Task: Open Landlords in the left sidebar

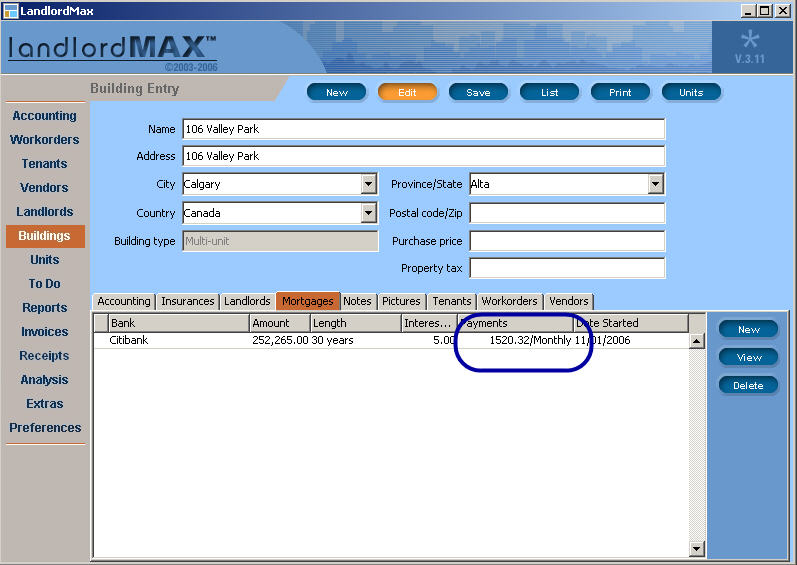Action: tap(45, 211)
